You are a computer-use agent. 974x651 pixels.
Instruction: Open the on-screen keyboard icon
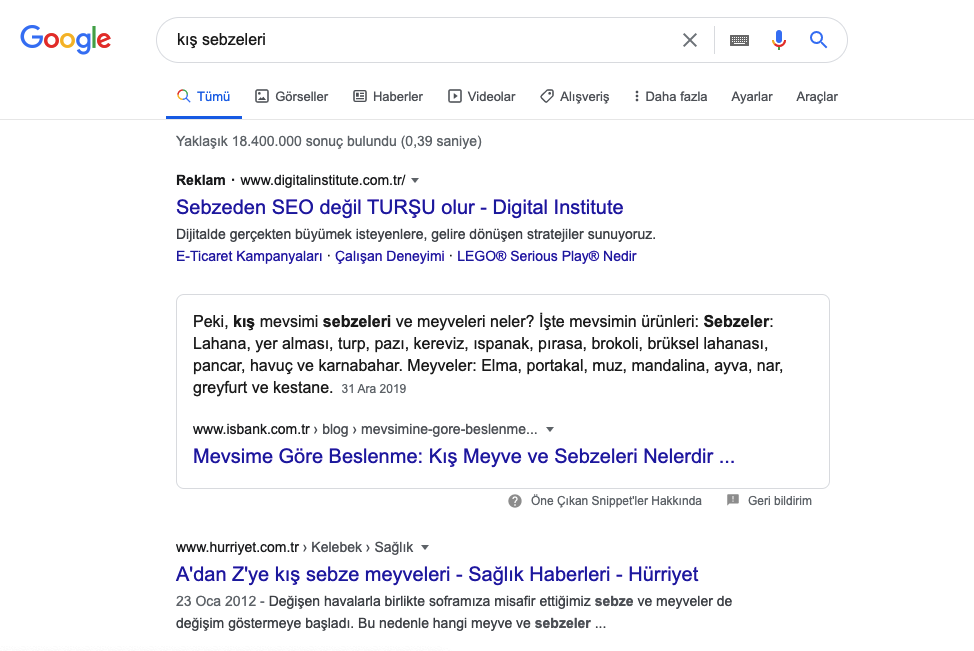(x=739, y=40)
